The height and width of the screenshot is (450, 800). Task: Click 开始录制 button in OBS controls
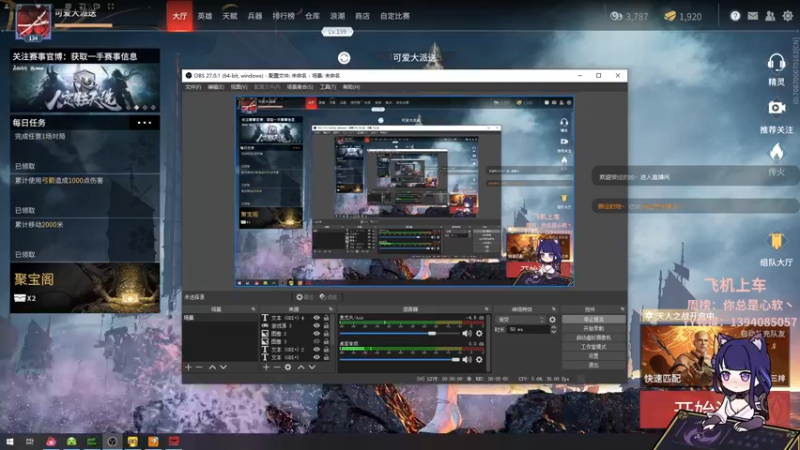pos(593,329)
